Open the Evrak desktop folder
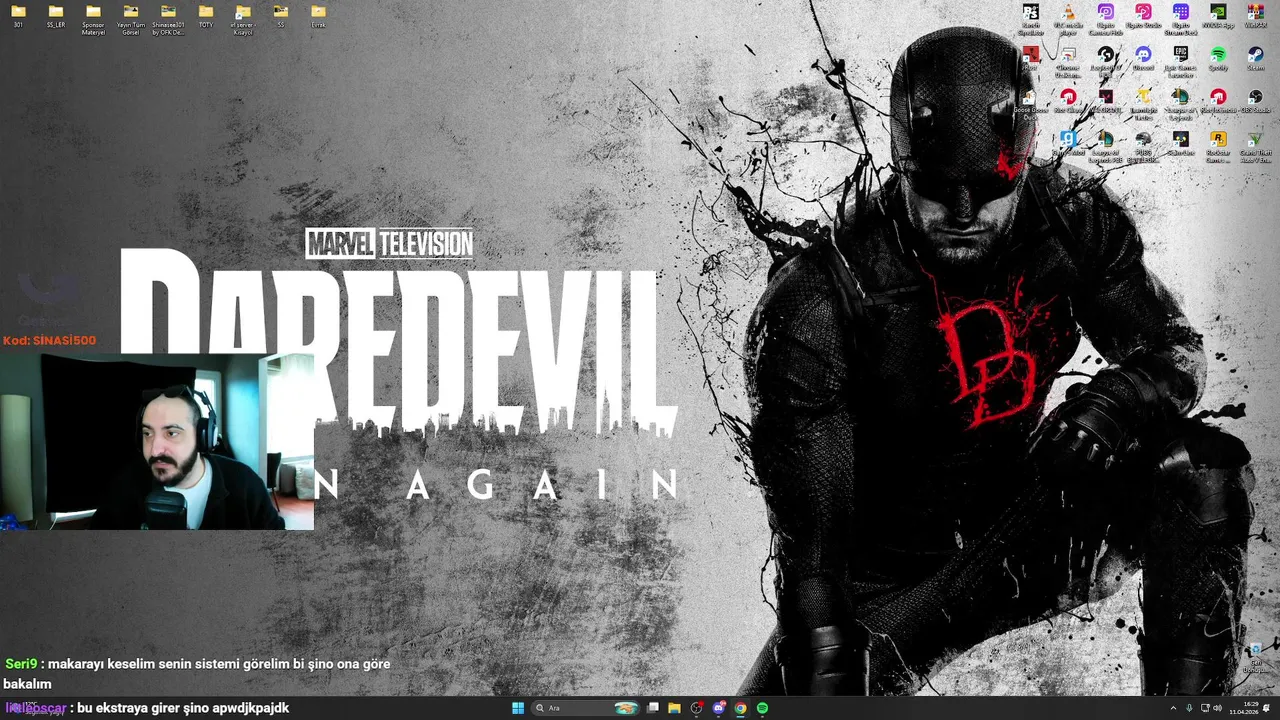Image resolution: width=1280 pixels, height=720 pixels. pos(318,16)
